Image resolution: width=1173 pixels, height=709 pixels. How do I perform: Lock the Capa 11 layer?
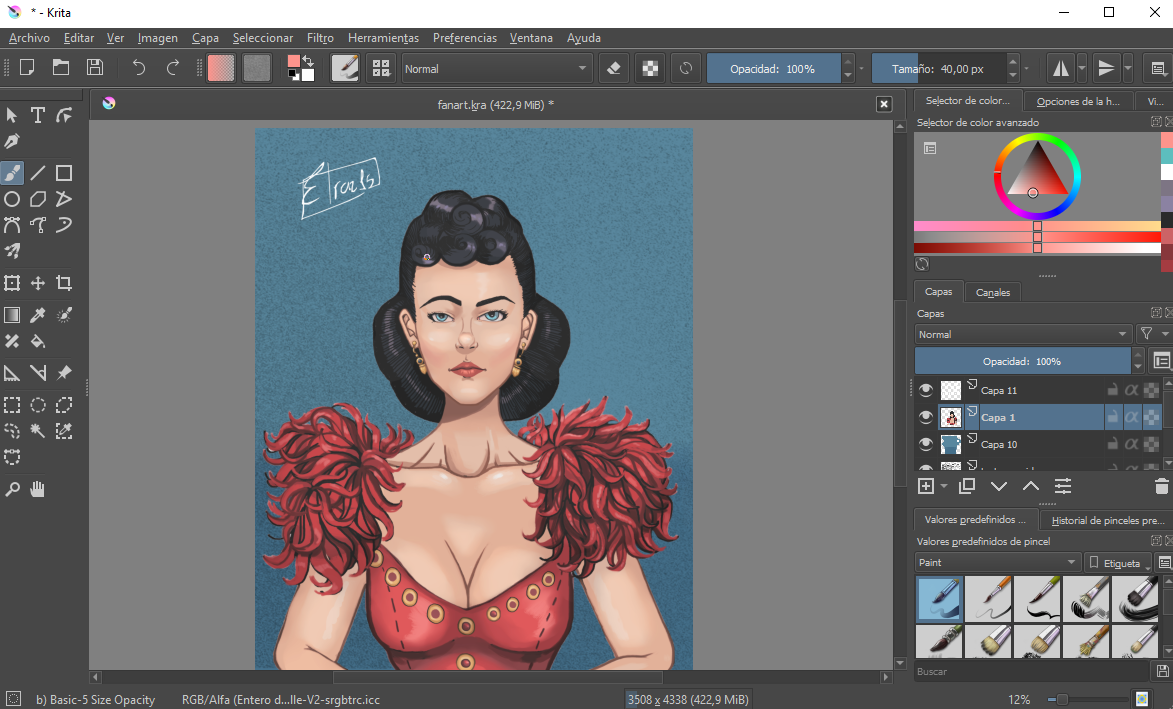pyautogui.click(x=1112, y=390)
